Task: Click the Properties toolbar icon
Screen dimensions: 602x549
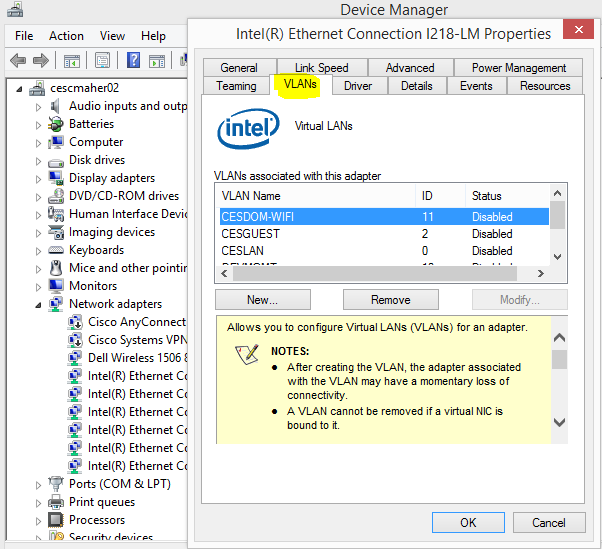Action: (x=103, y=60)
